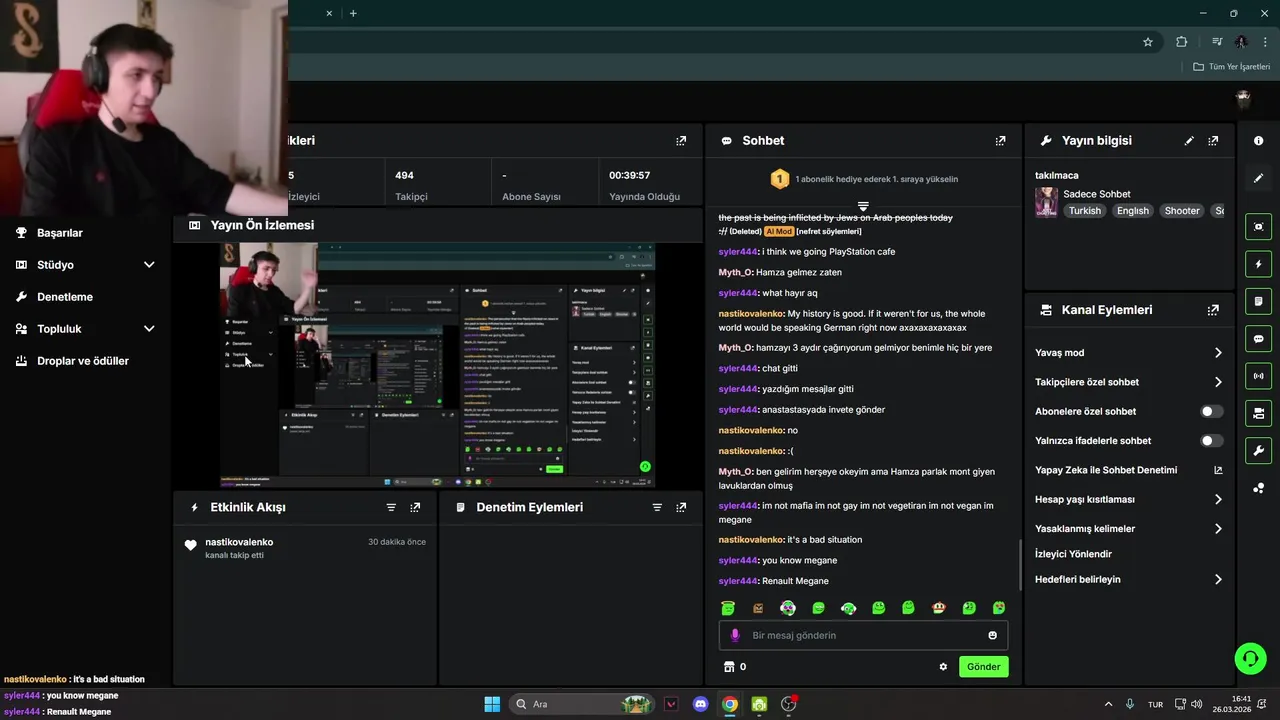Toggle the broadcast signal sidebar icon
The image size is (1280, 720).
tap(1258, 376)
